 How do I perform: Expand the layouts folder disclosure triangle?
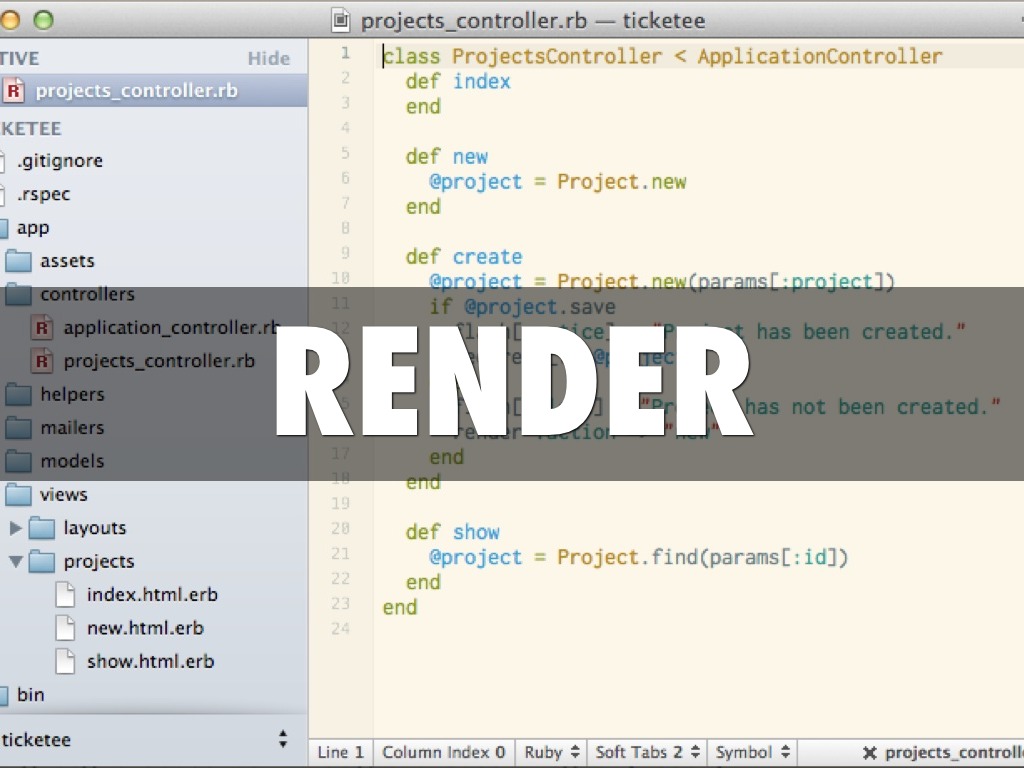click(x=15, y=528)
